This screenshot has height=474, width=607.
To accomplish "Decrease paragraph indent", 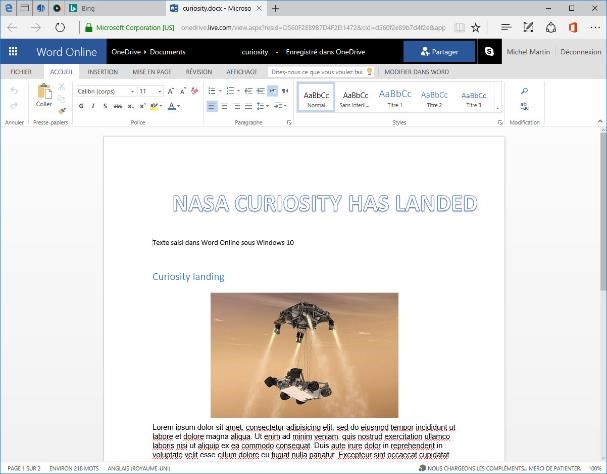I will coord(249,91).
